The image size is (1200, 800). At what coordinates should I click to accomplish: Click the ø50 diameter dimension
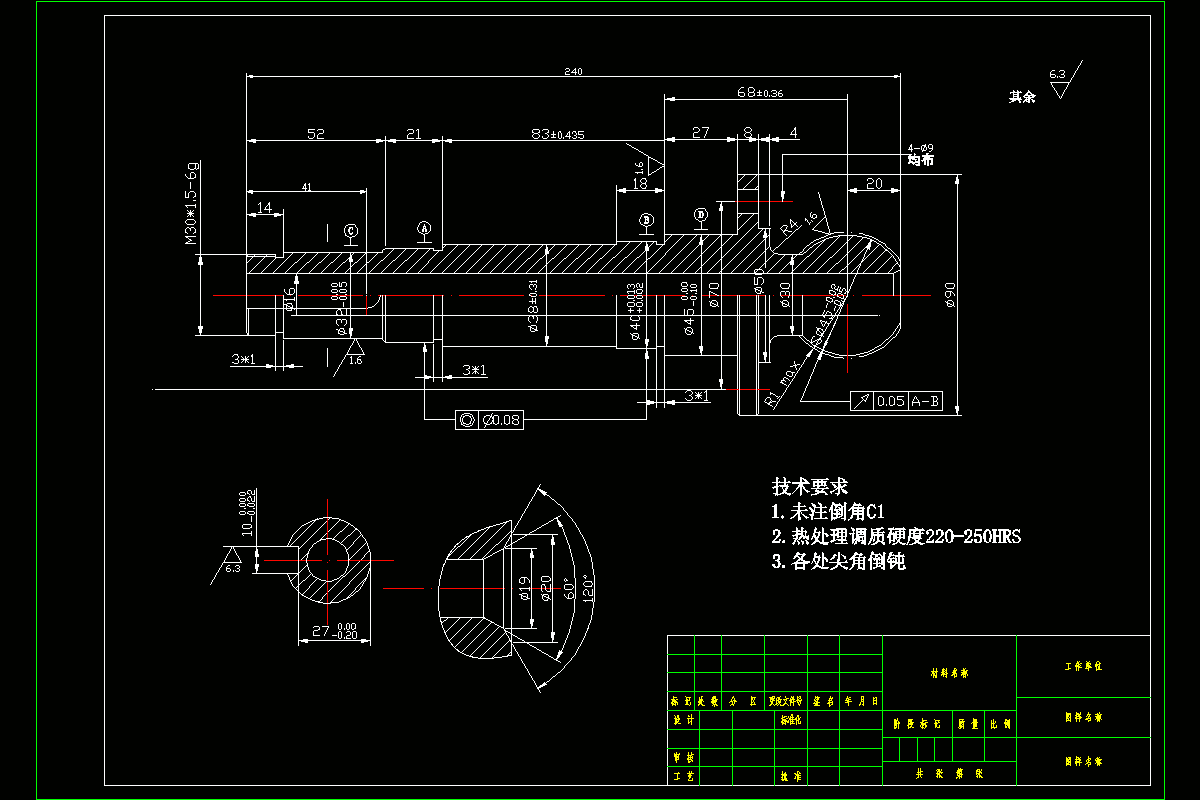[x=759, y=279]
